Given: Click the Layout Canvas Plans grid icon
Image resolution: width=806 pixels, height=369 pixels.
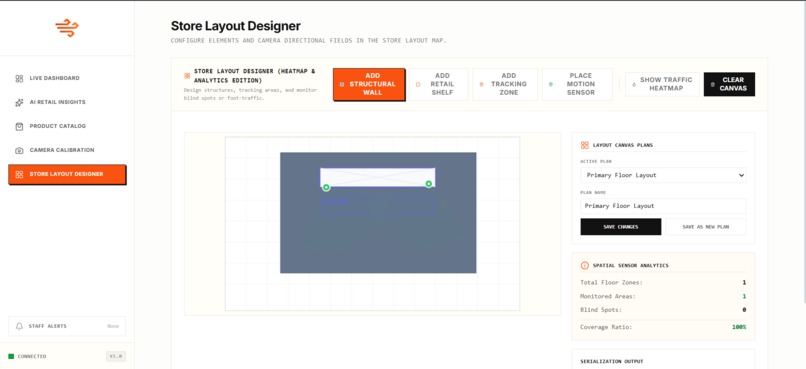Looking at the screenshot, I should (x=584, y=145).
